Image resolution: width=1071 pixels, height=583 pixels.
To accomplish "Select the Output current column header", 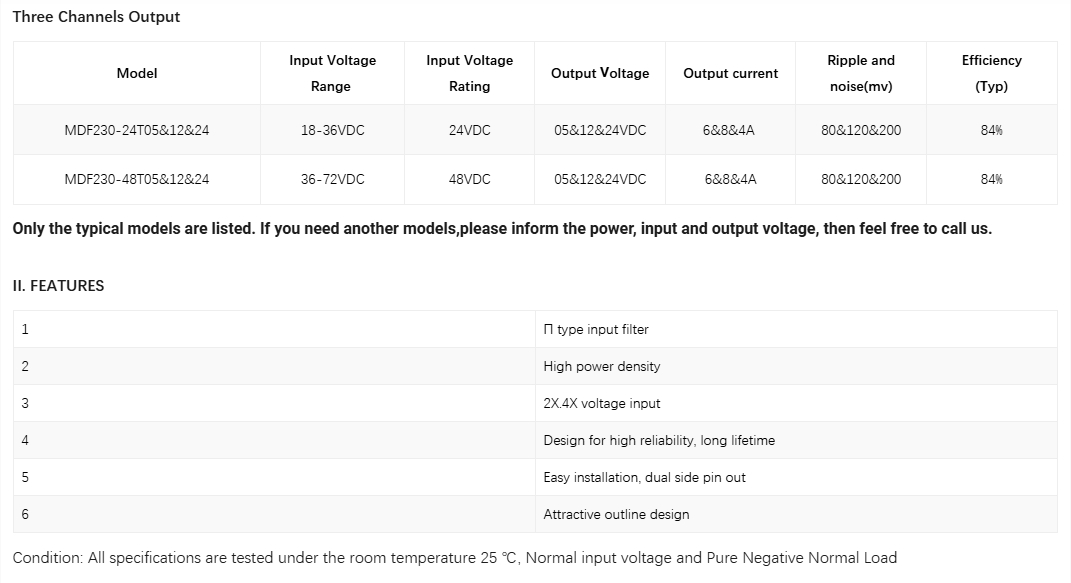I will (730, 73).
